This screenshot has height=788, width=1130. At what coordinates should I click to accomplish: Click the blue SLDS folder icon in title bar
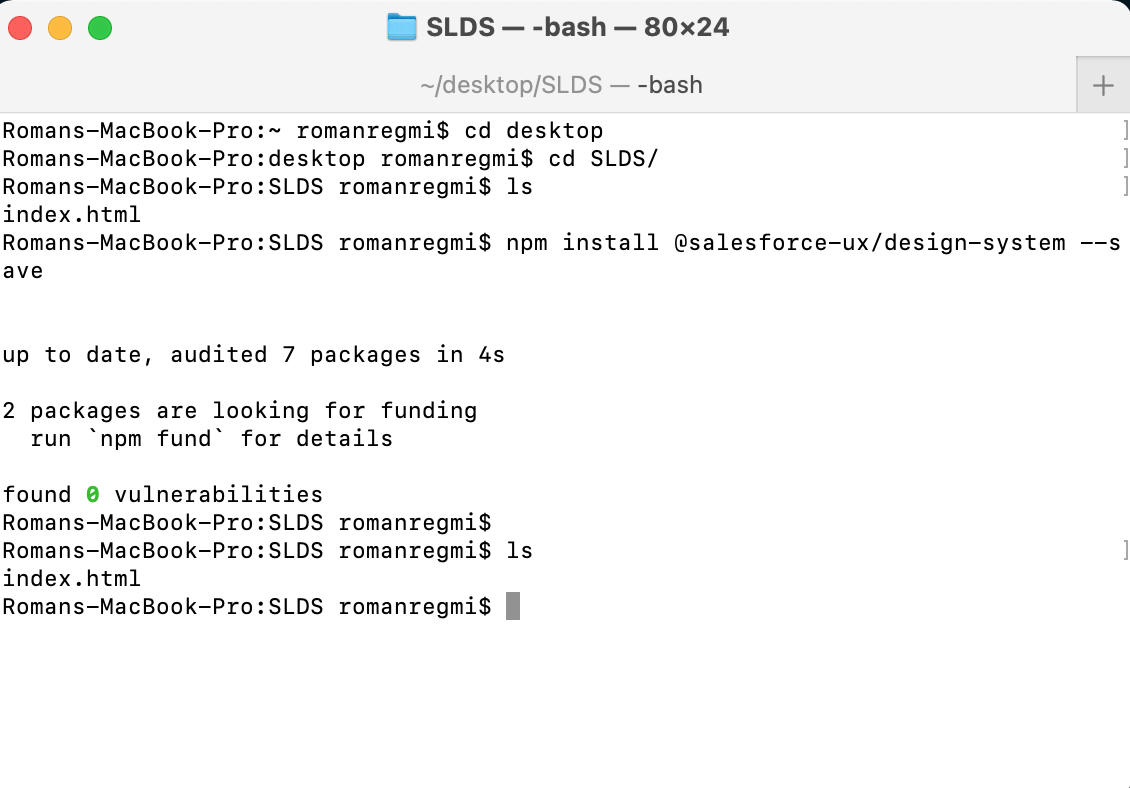(401, 27)
